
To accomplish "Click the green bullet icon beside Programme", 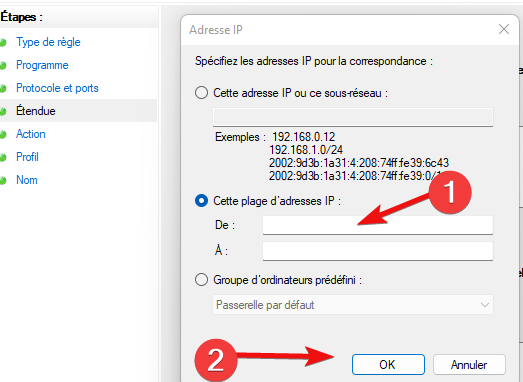I will (3, 66).
